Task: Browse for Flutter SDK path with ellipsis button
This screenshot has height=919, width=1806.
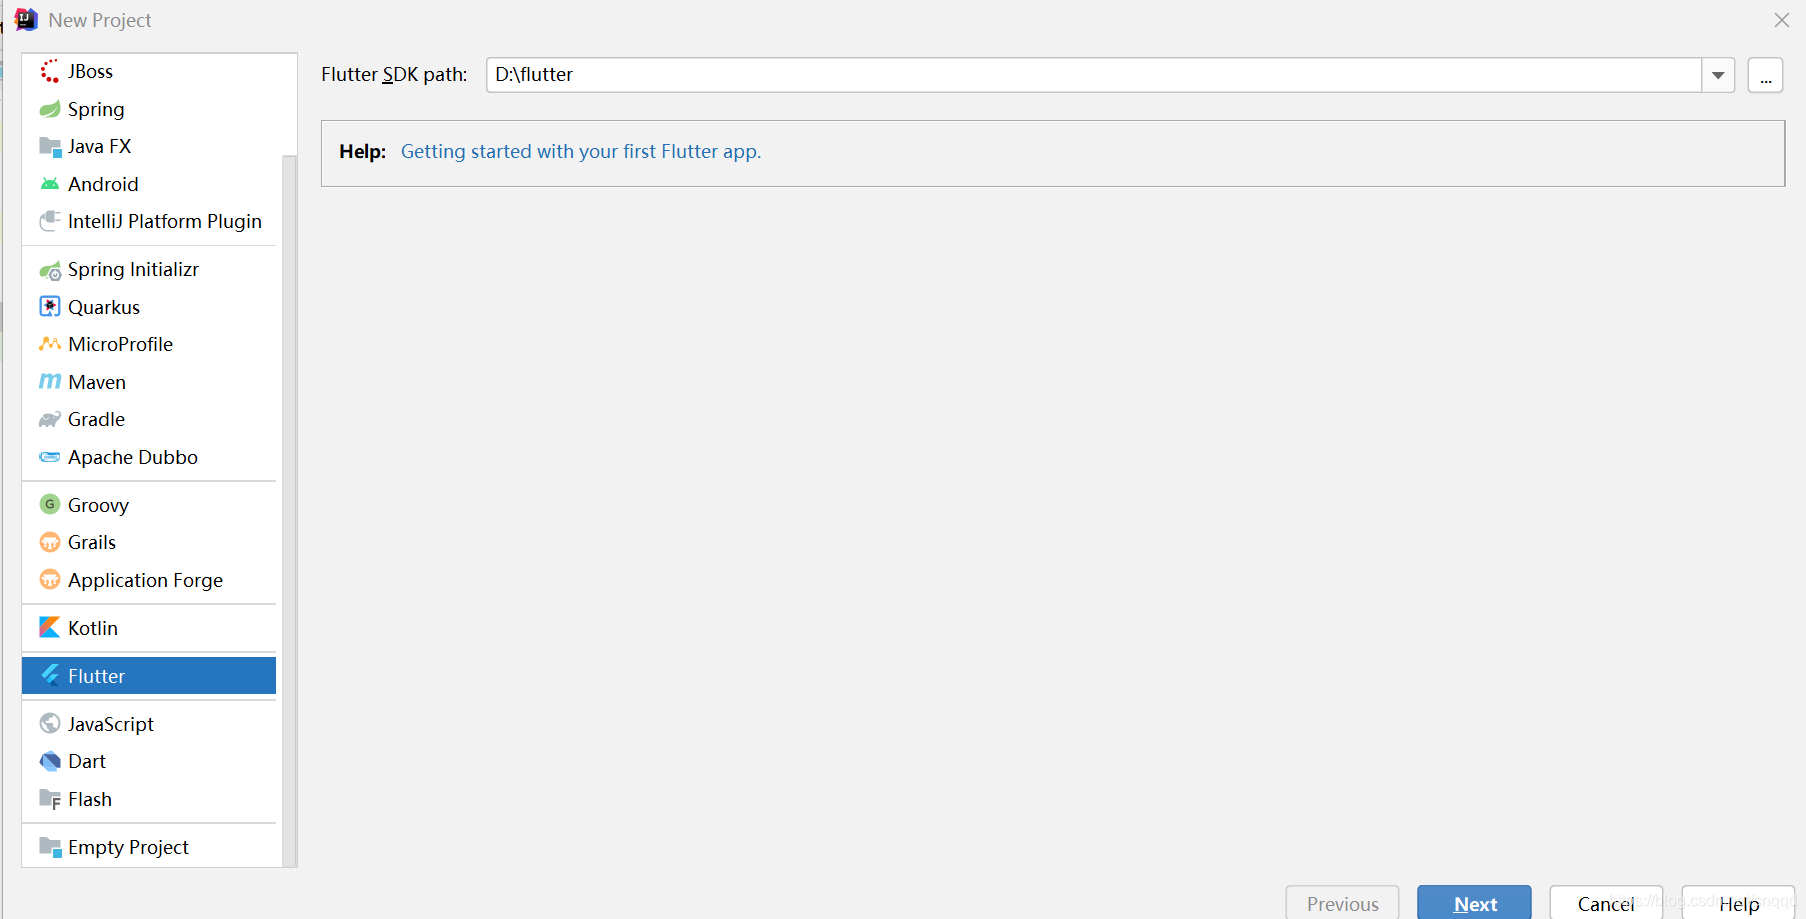Action: 1765,75
